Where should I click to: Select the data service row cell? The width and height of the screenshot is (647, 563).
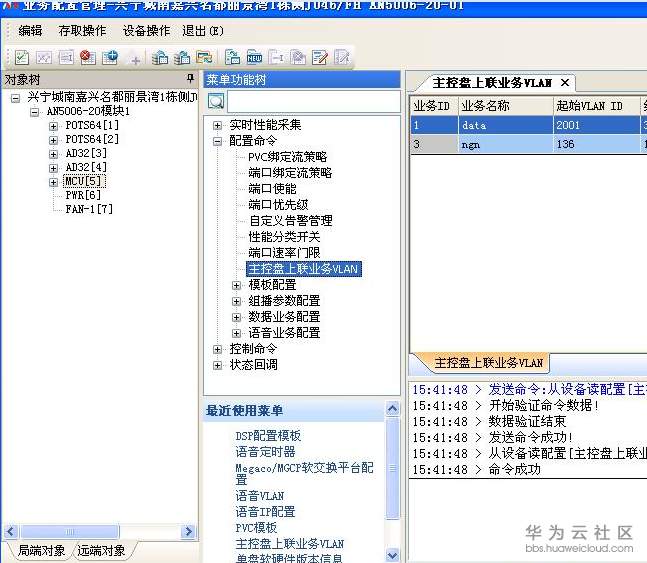(x=505, y=125)
